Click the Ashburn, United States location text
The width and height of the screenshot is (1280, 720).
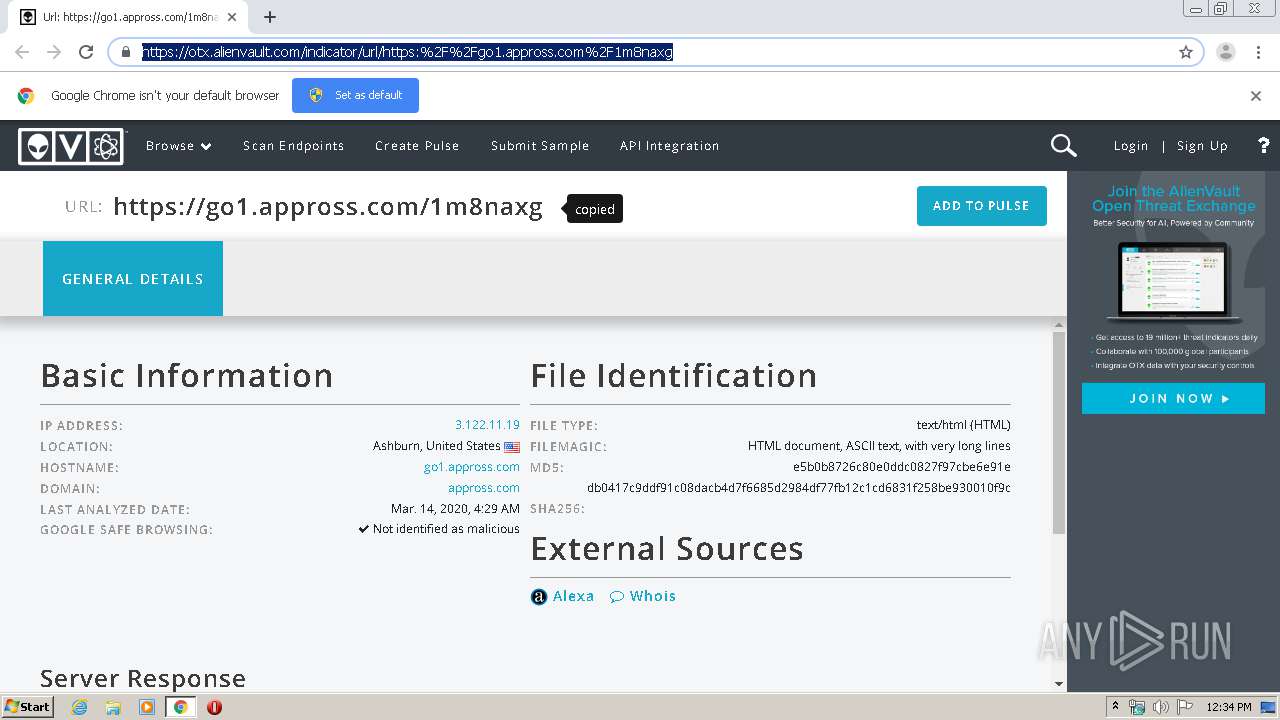(436, 446)
